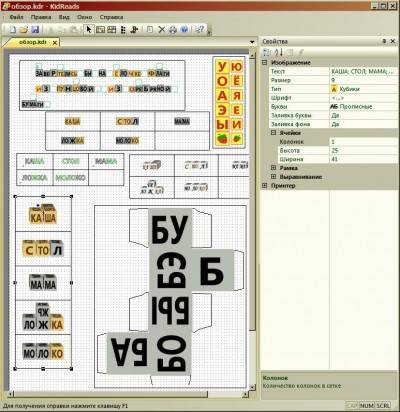Viewport: 400px width, 412px height.
Task: Click the ЛОЖКА cubes image in the selected column
Action: pos(43,317)
